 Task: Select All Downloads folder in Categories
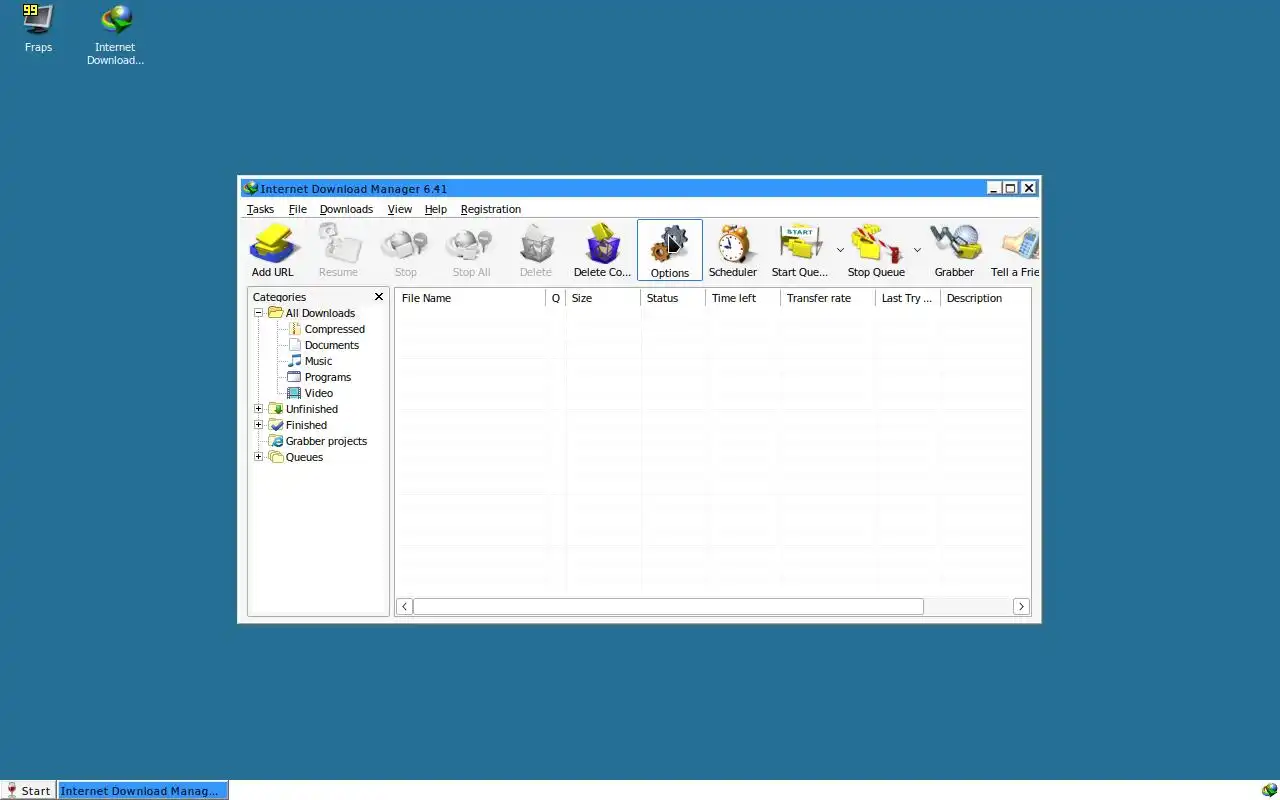311,313
